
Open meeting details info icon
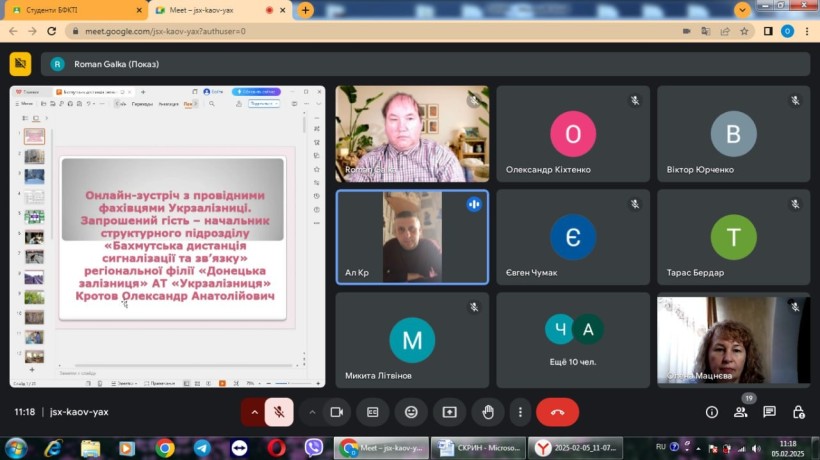(x=712, y=412)
